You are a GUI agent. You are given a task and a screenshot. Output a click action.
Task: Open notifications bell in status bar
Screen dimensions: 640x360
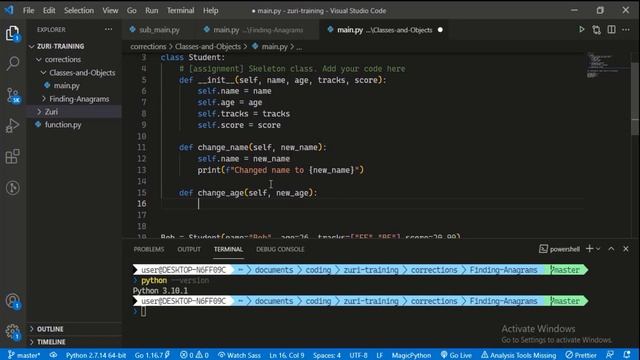pos(627,355)
